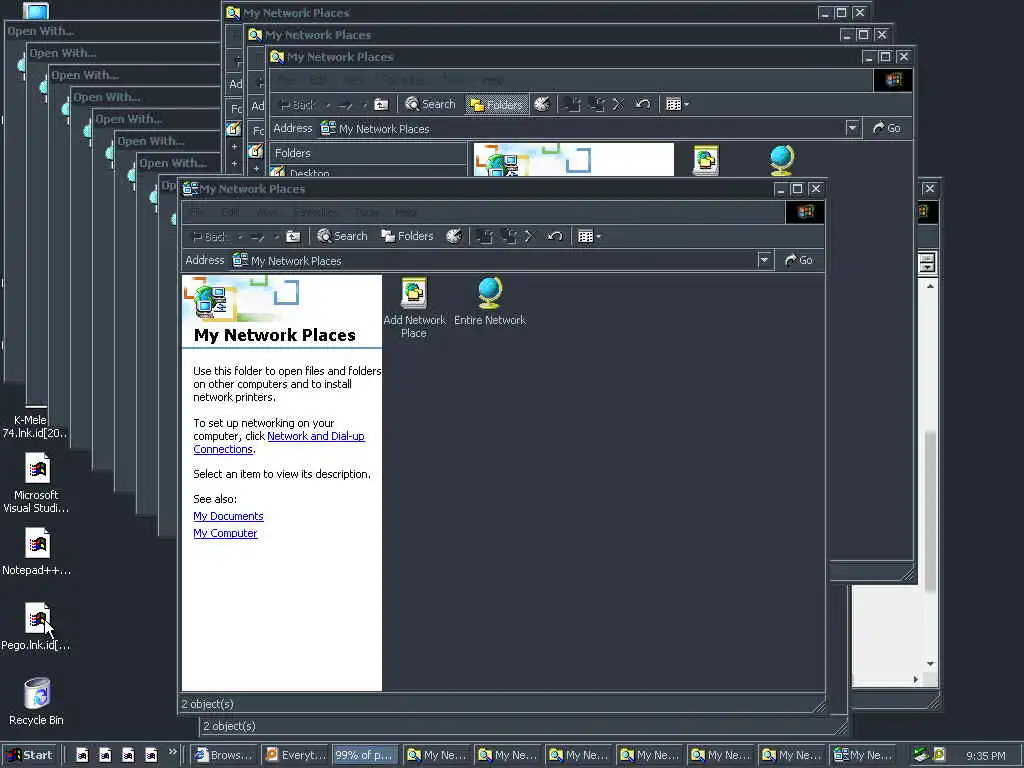The image size is (1024, 768).
Task: Open Views dropdown arrow in front window
Action: click(598, 236)
